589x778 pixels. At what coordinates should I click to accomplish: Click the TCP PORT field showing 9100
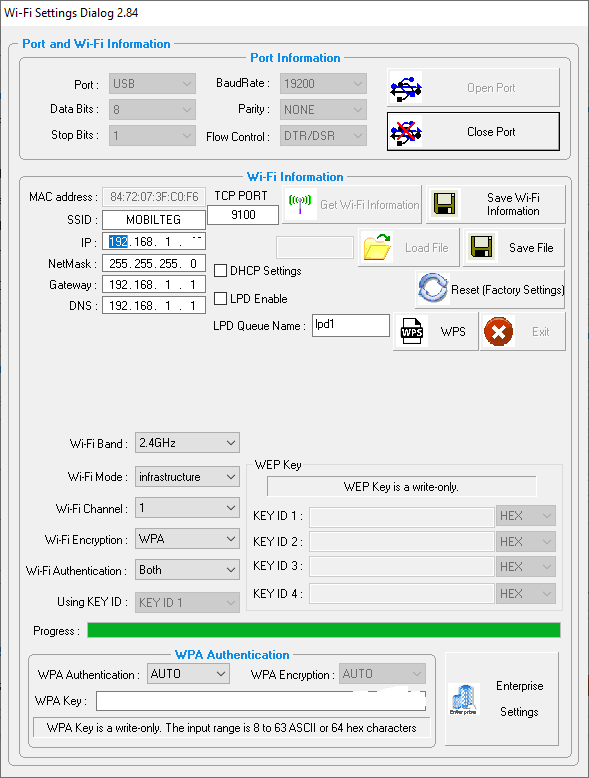(243, 214)
